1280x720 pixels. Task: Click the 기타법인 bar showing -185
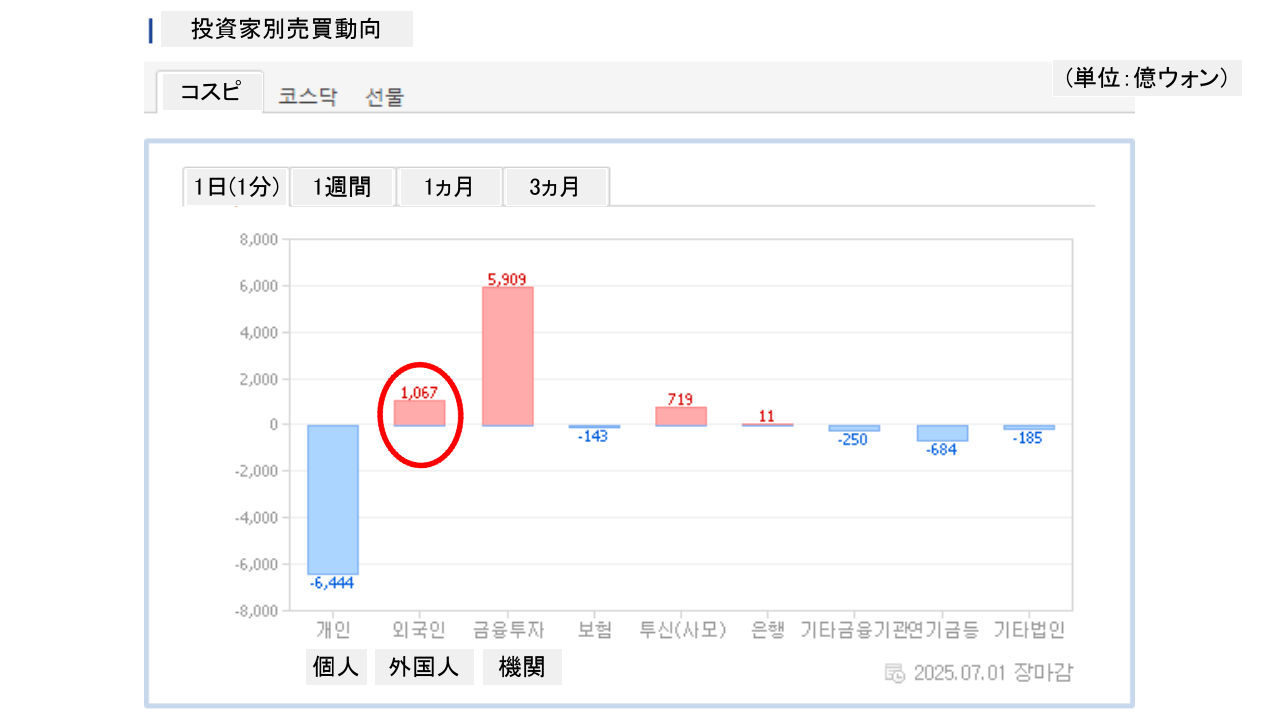click(x=1028, y=427)
